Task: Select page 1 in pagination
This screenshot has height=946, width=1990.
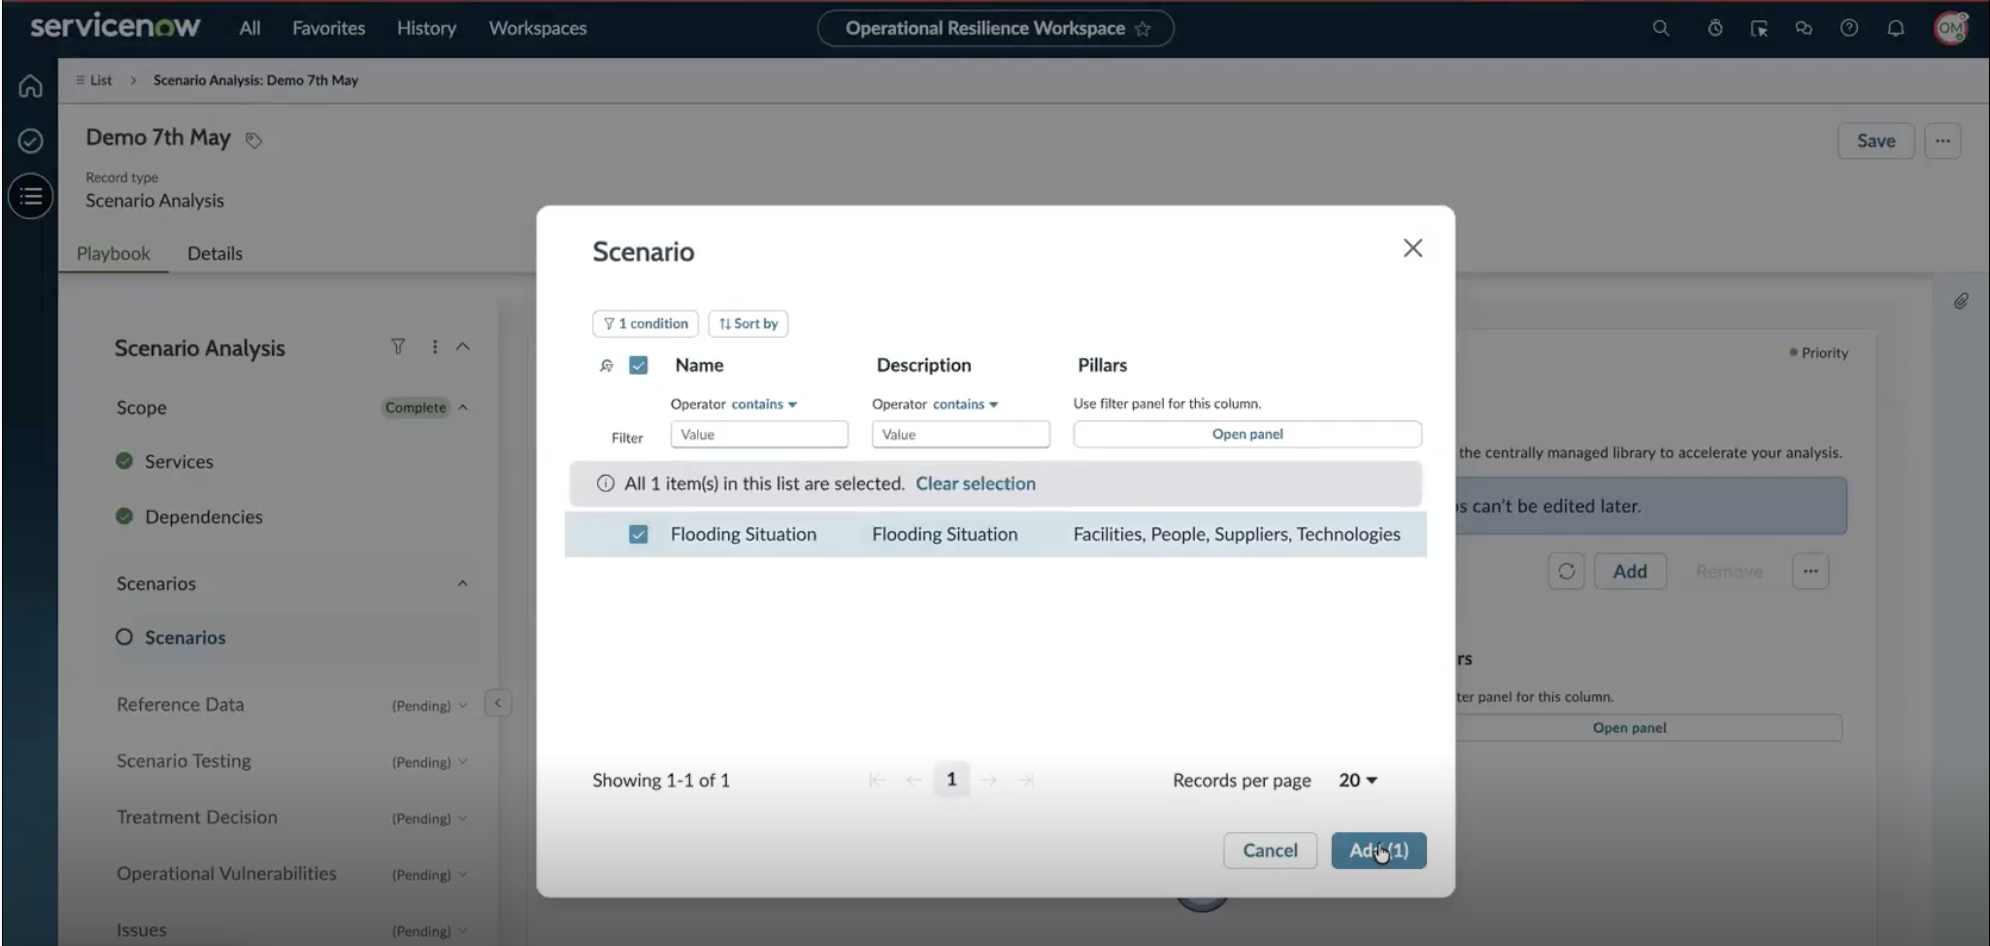Action: click(951, 779)
